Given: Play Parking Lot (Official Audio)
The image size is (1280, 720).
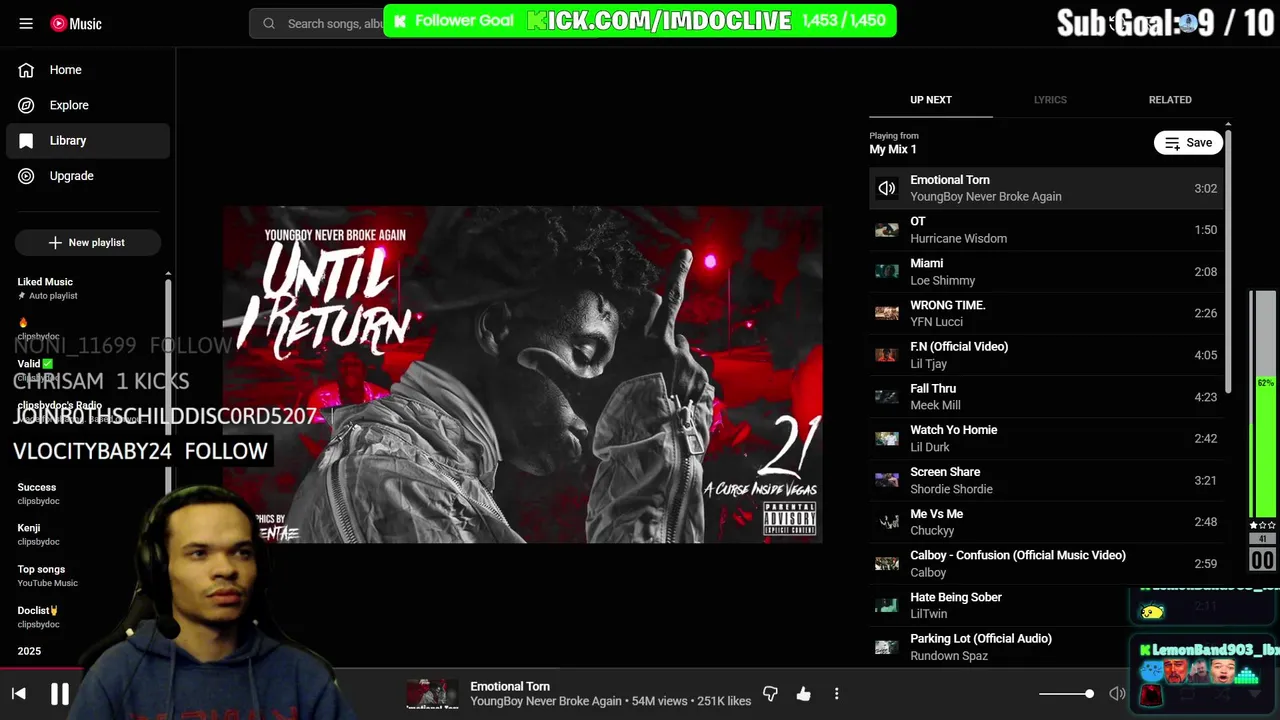Looking at the screenshot, I should click(x=1046, y=647).
